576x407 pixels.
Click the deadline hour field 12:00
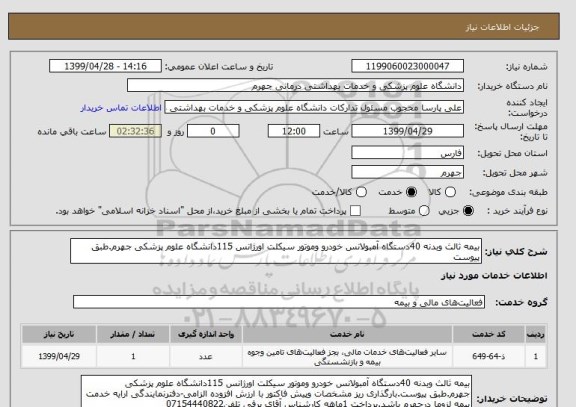[x=294, y=131]
